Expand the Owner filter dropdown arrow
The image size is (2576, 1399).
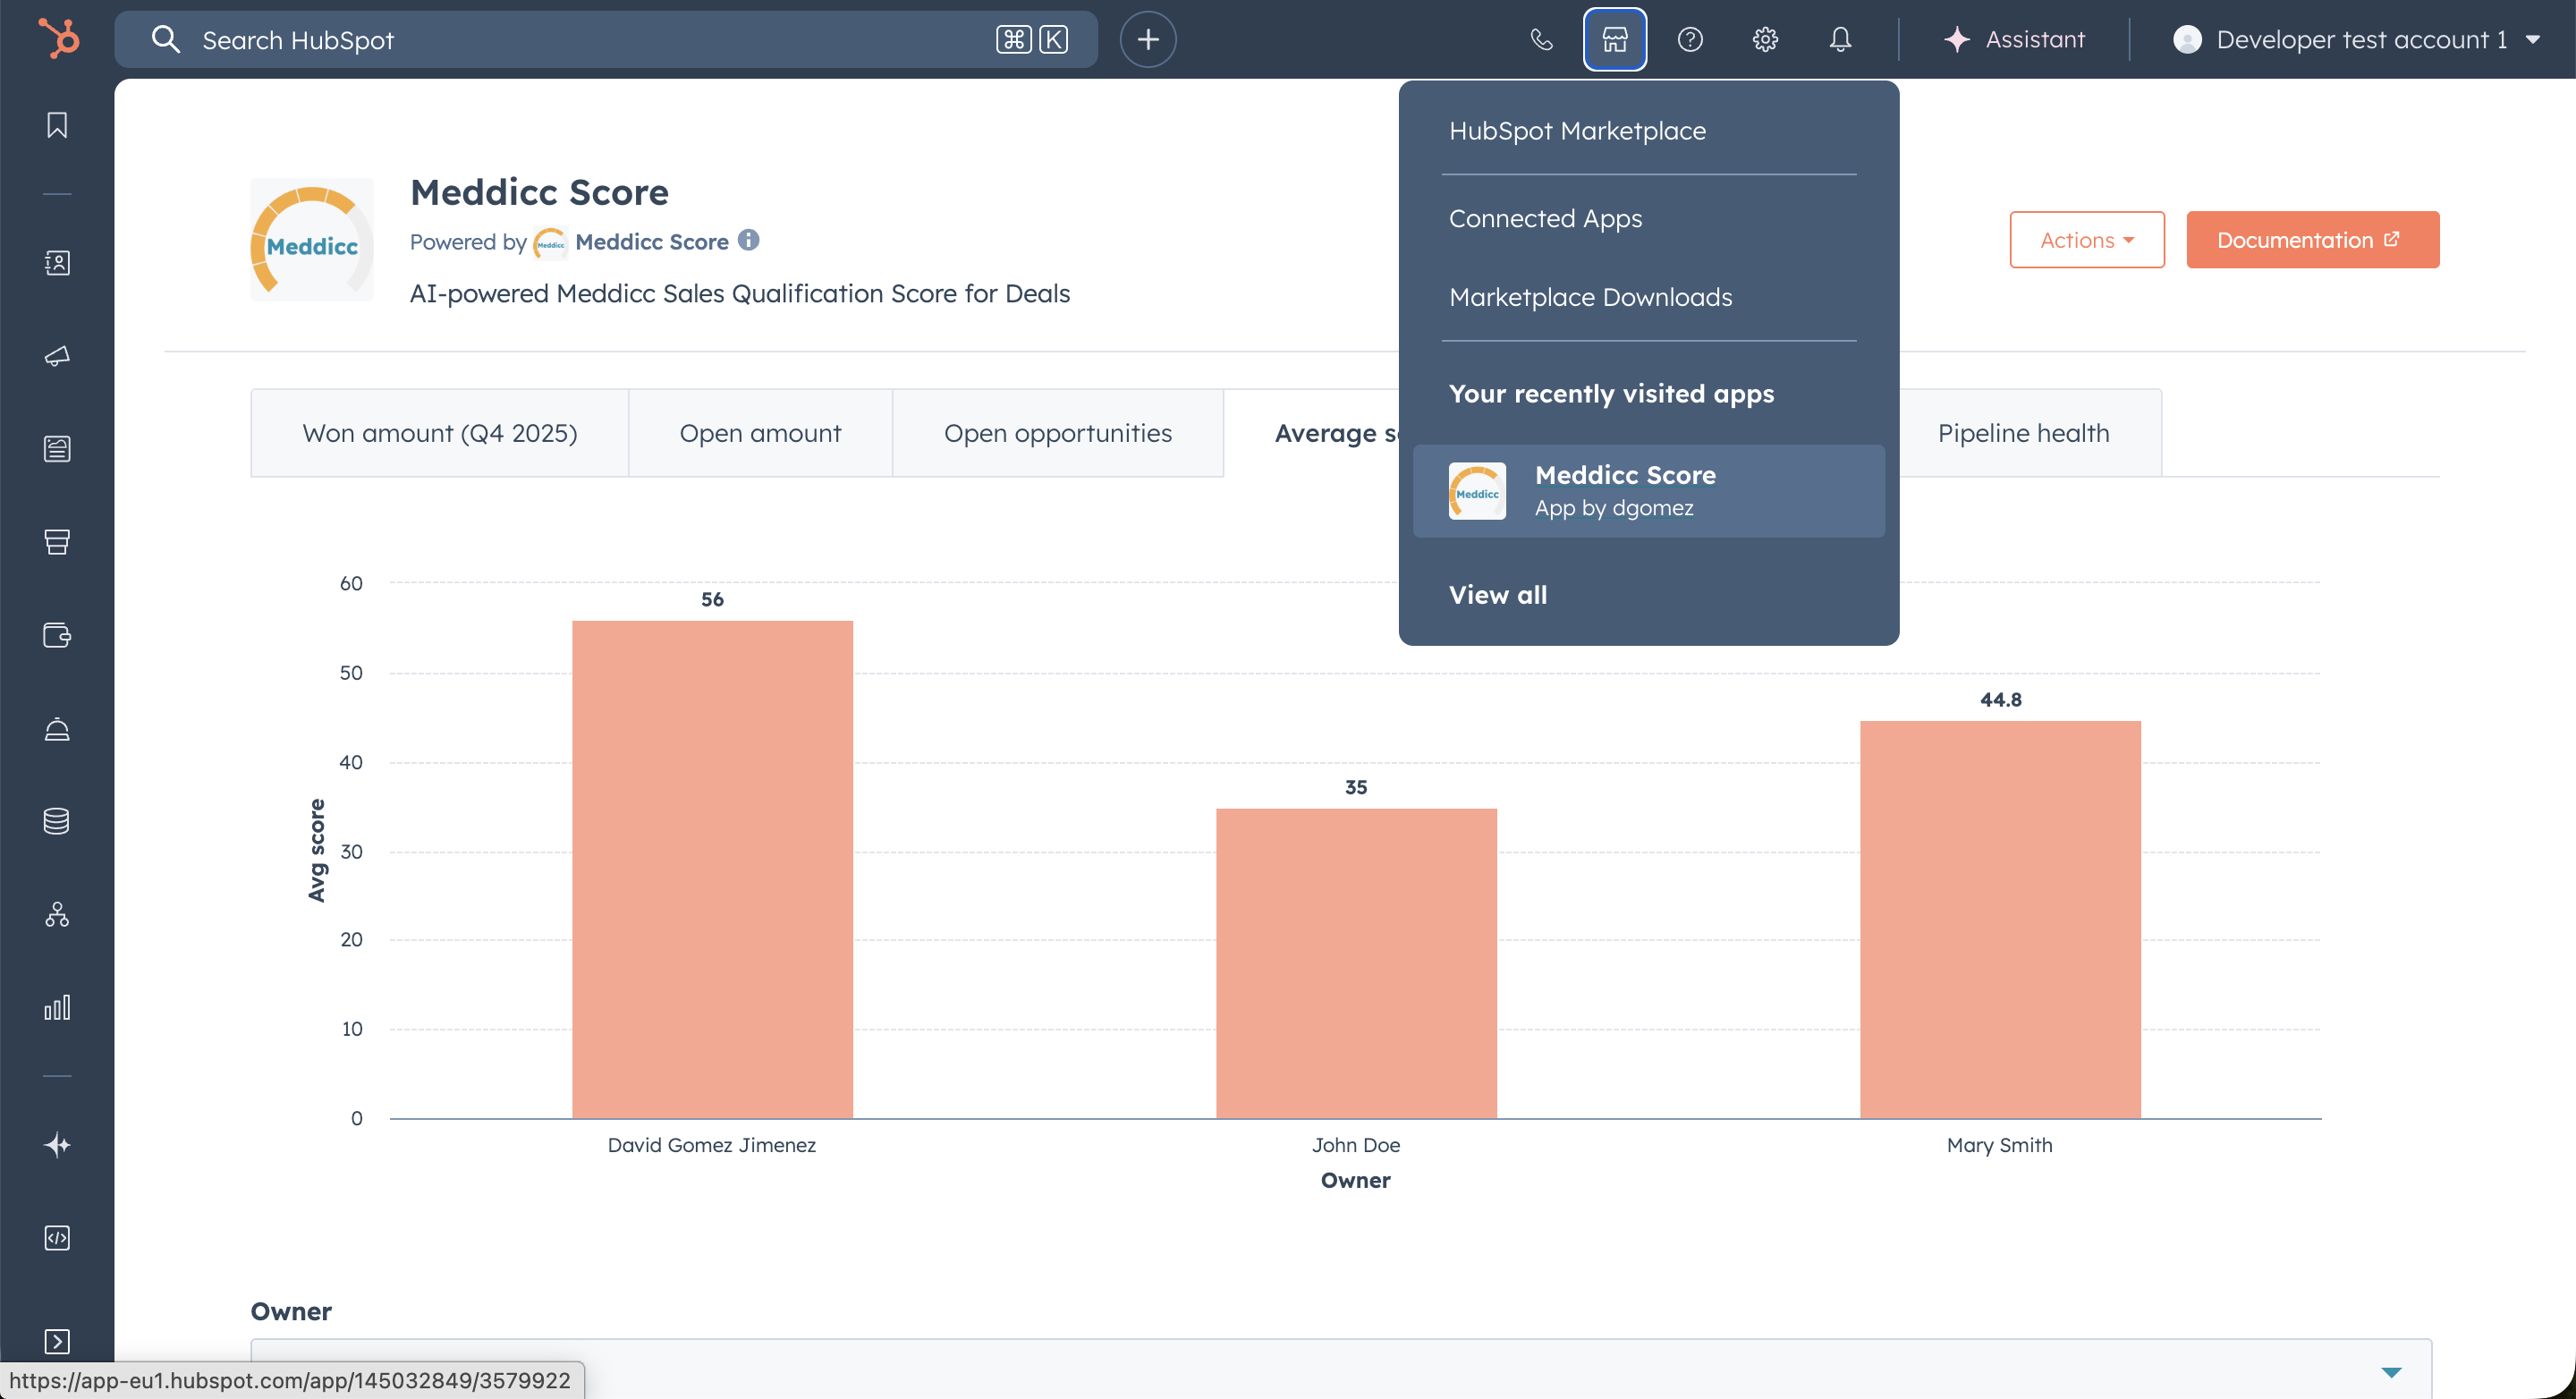pyautogui.click(x=2391, y=1372)
